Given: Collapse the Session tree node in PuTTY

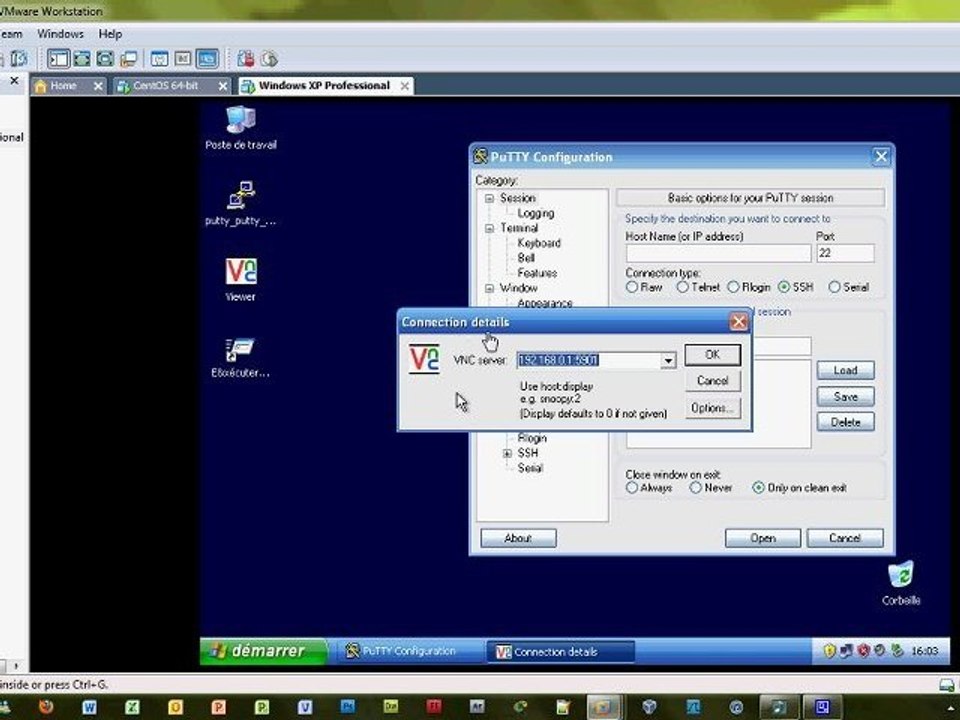Looking at the screenshot, I should [x=489, y=198].
